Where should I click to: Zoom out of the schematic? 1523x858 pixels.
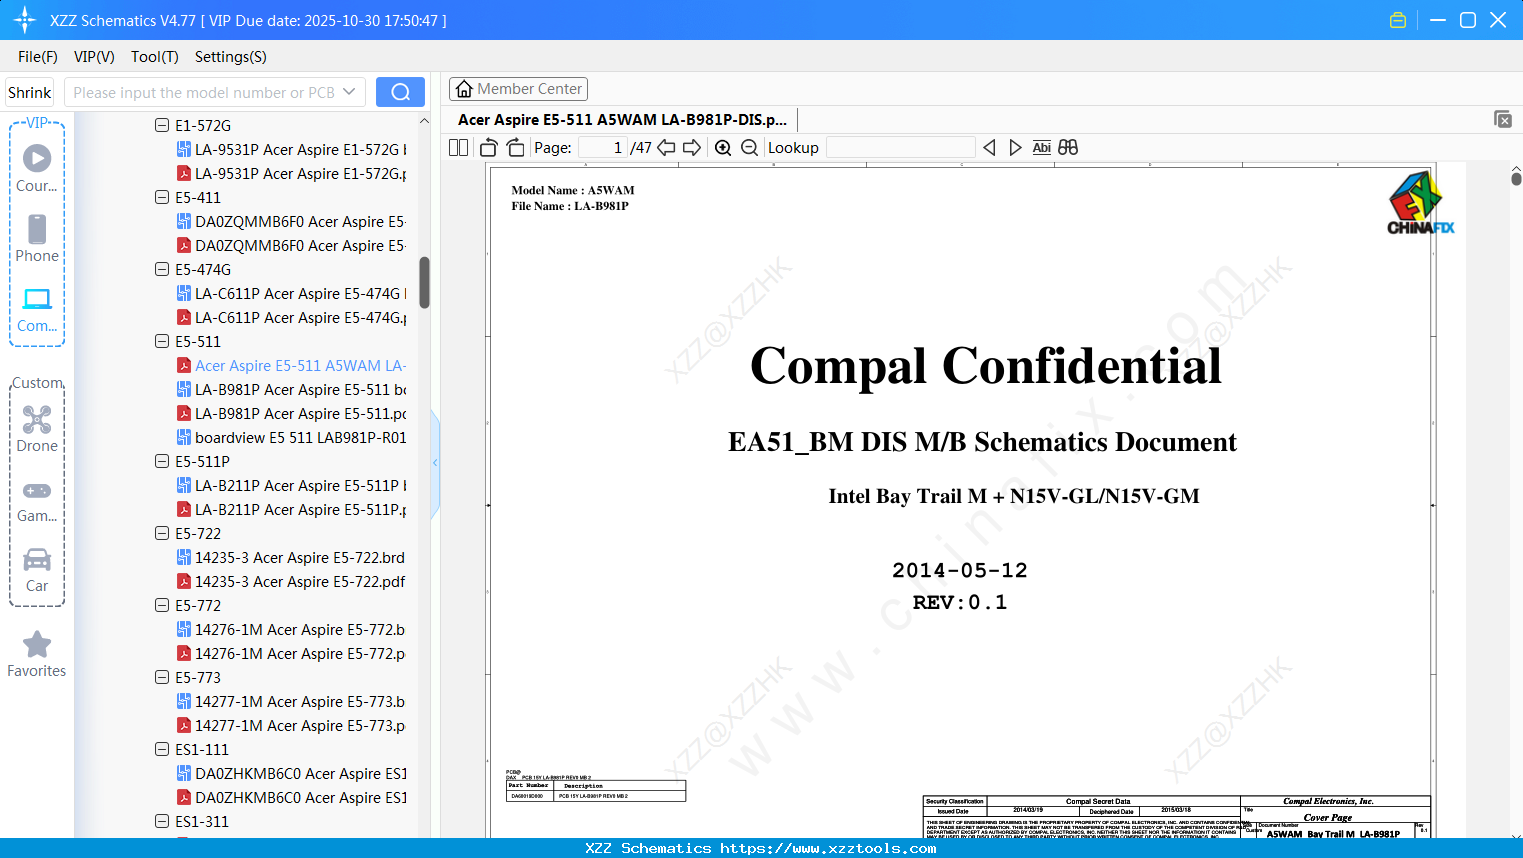tap(749, 147)
